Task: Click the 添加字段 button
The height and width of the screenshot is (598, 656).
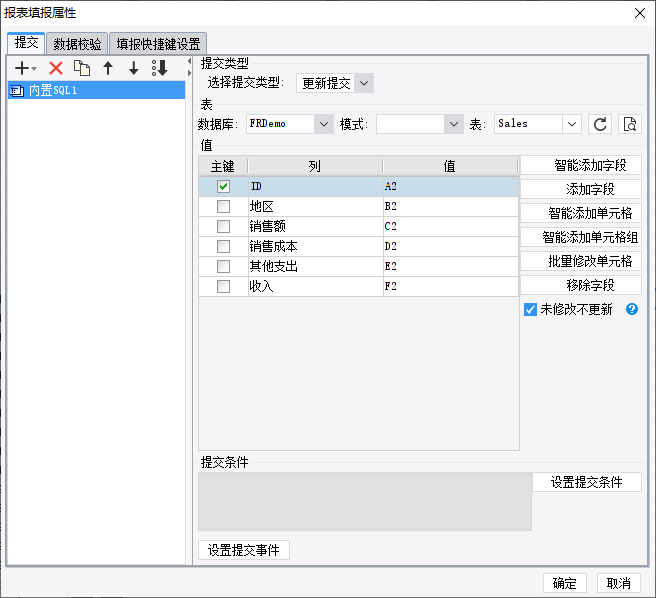Action: 581,189
